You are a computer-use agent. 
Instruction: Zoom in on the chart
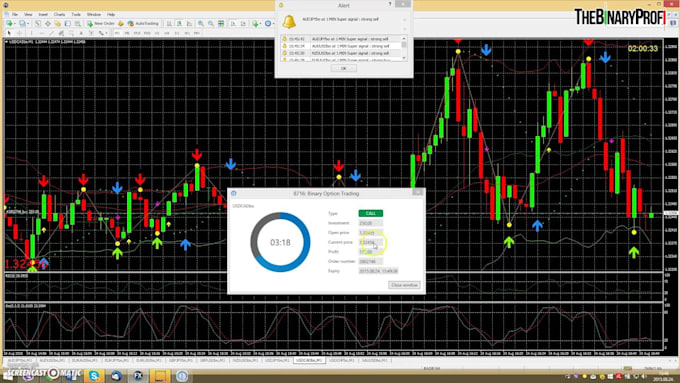pos(200,23)
